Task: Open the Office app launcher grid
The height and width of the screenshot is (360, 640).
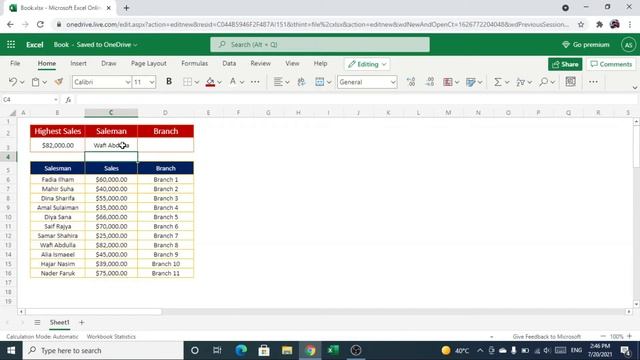Action: click(x=11, y=44)
